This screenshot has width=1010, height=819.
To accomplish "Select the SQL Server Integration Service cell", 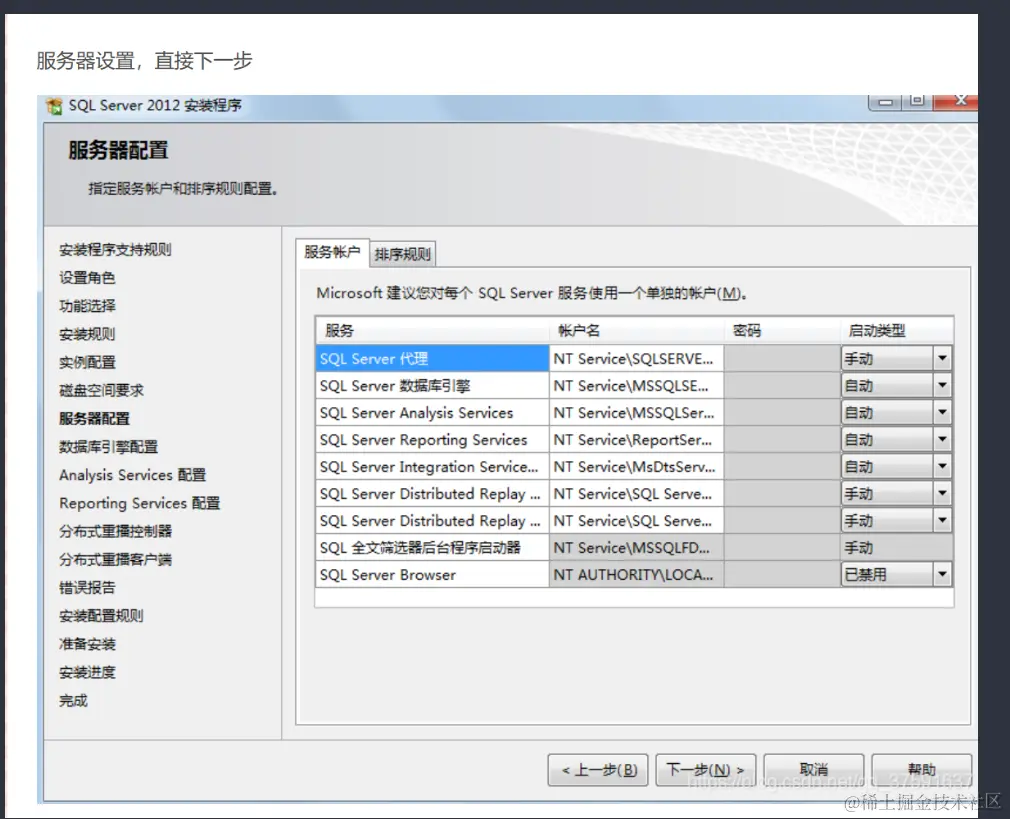I will [432, 467].
